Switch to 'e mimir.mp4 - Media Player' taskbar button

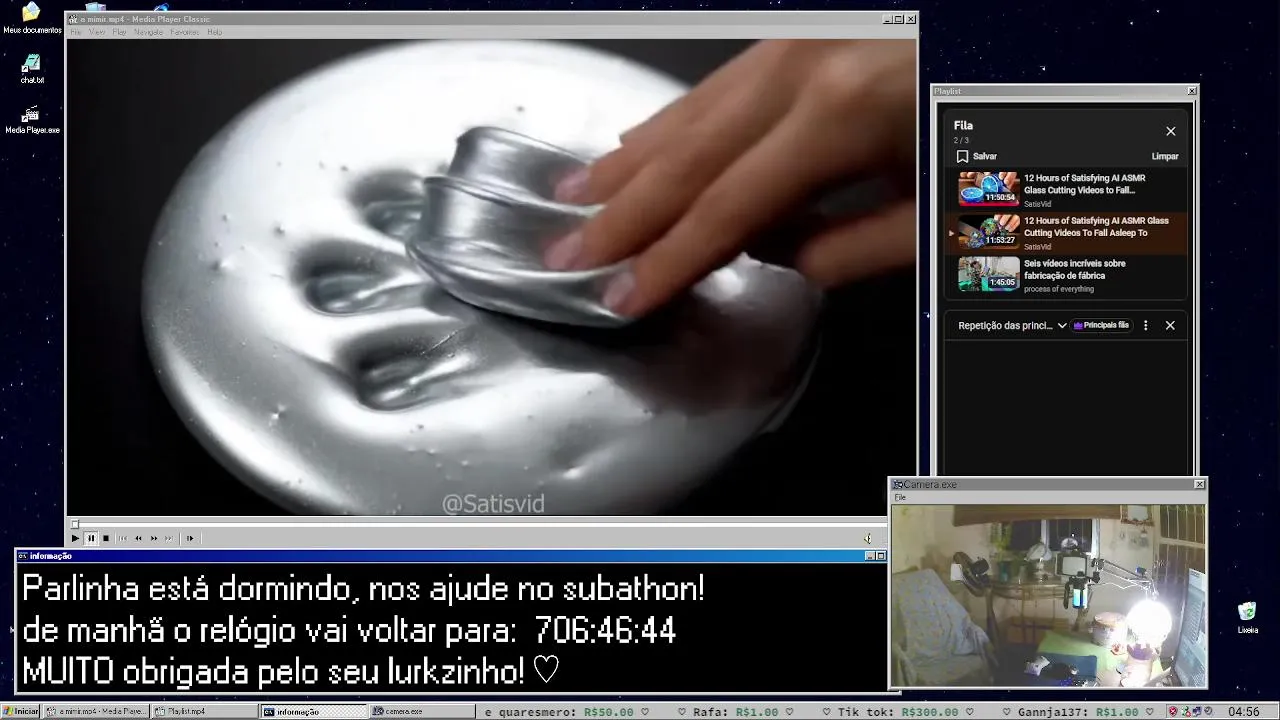(x=97, y=711)
